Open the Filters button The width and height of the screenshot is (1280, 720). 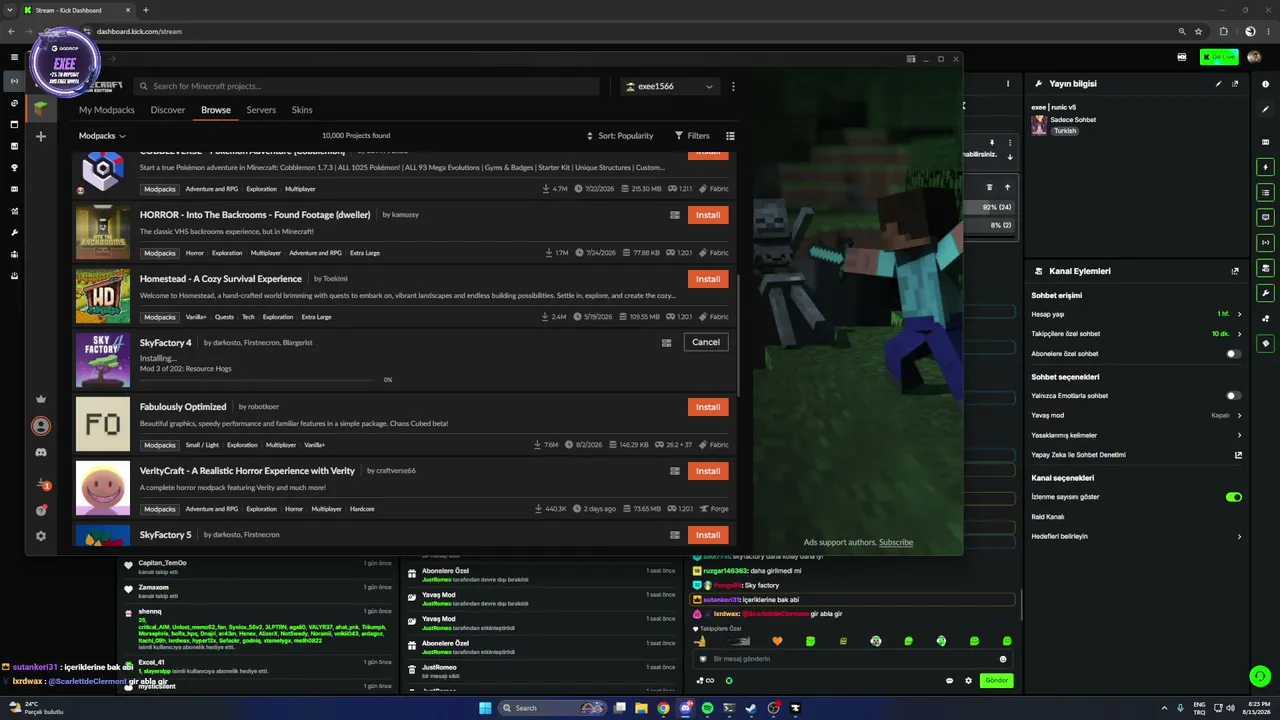(x=692, y=136)
